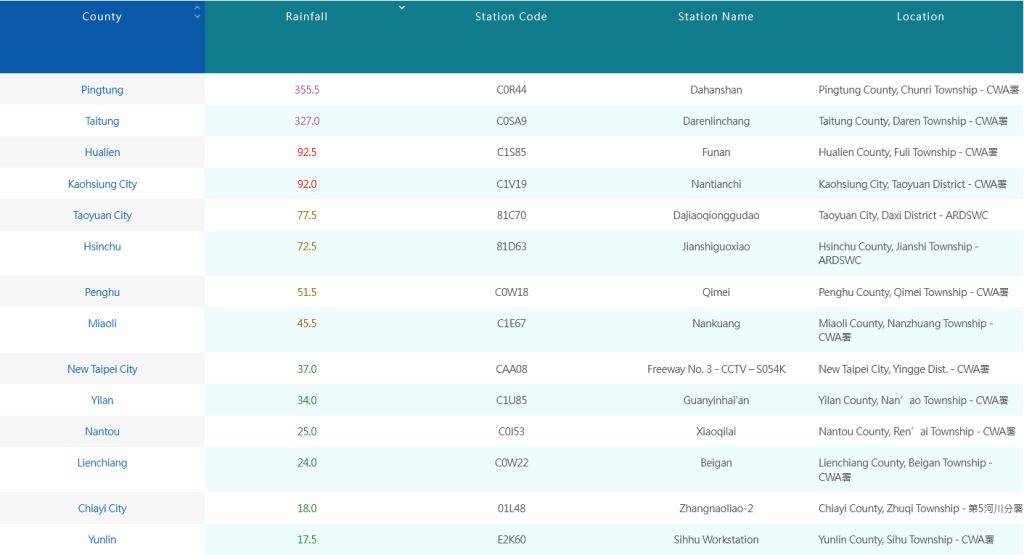
Task: Open the Taitung county link
Action: tap(102, 121)
